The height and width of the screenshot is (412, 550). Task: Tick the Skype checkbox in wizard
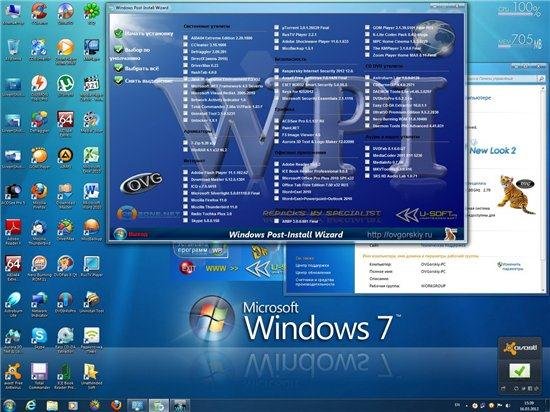(x=185, y=221)
